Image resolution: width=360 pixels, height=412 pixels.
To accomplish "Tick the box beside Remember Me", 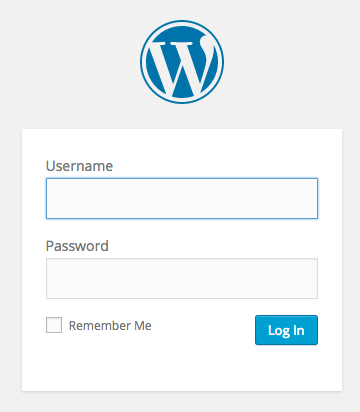I will pyautogui.click(x=54, y=325).
